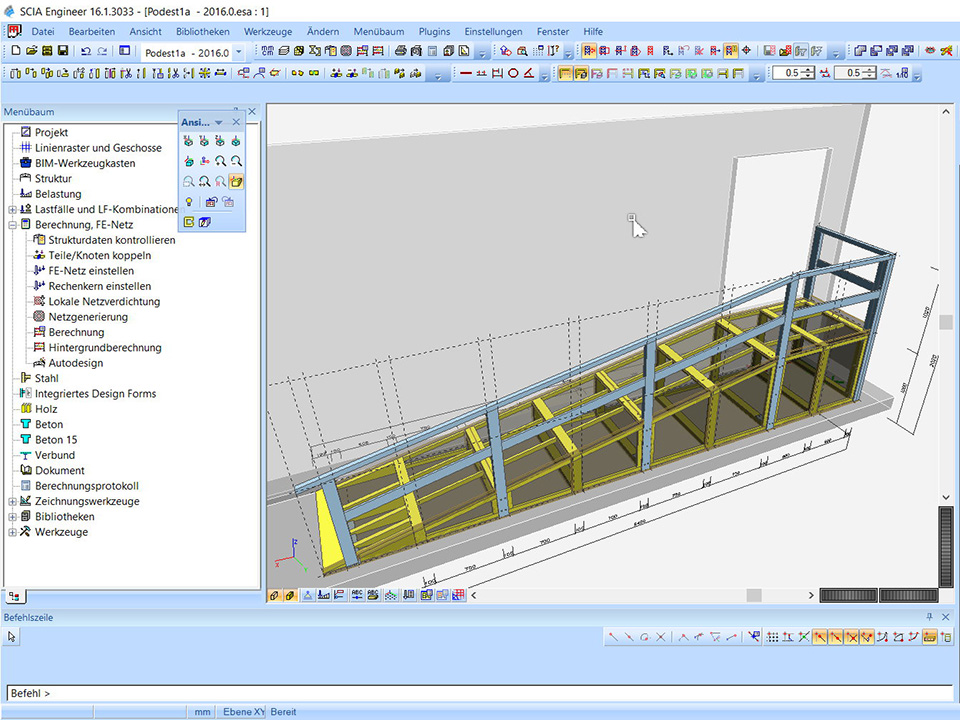
Task: Open the Einstellungen menu
Action: point(494,32)
